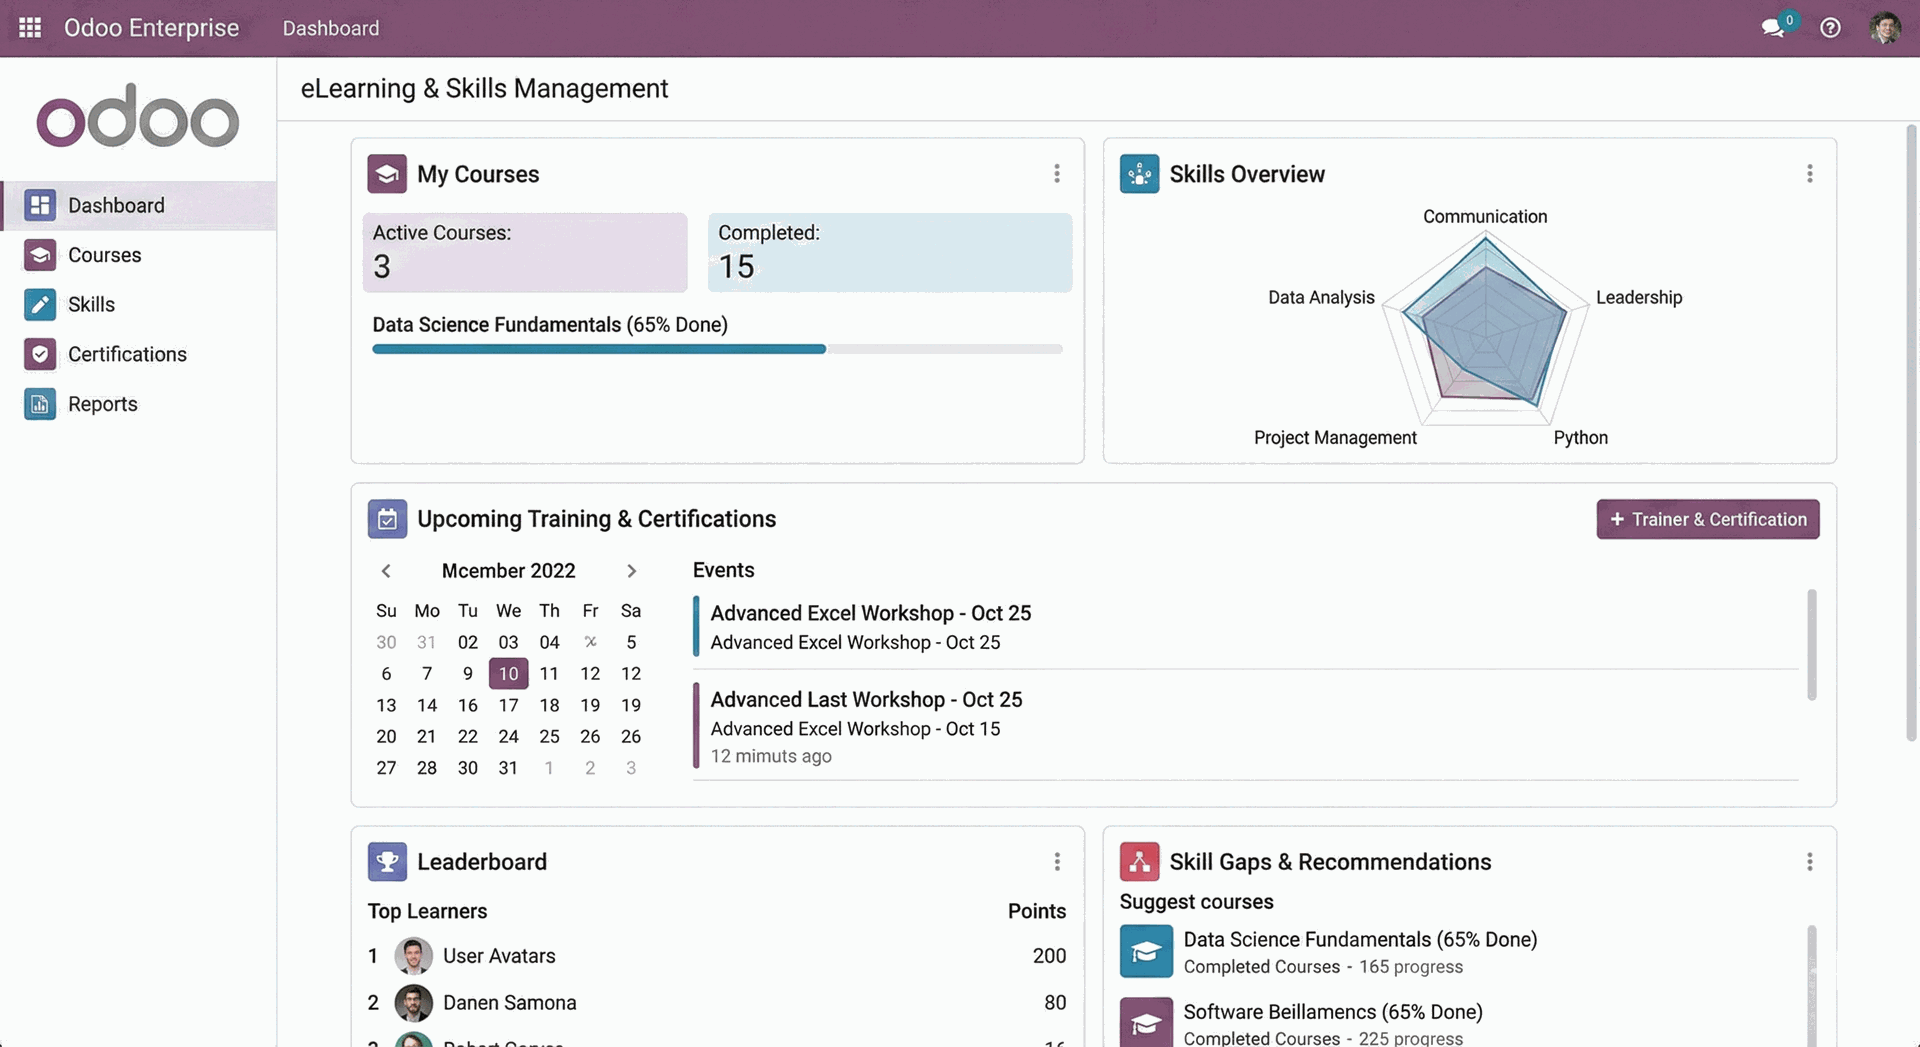
Task: Open the Odoo apps grid menu
Action: 29,28
